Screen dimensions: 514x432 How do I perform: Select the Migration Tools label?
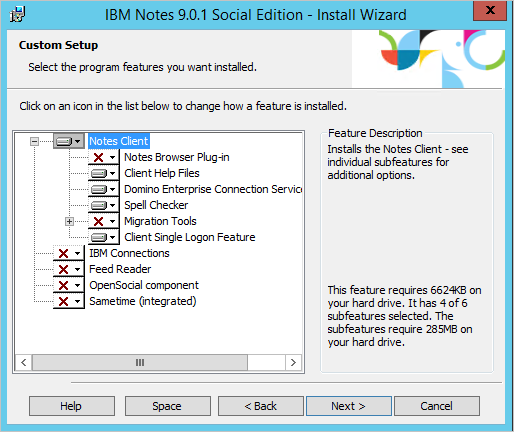point(160,221)
